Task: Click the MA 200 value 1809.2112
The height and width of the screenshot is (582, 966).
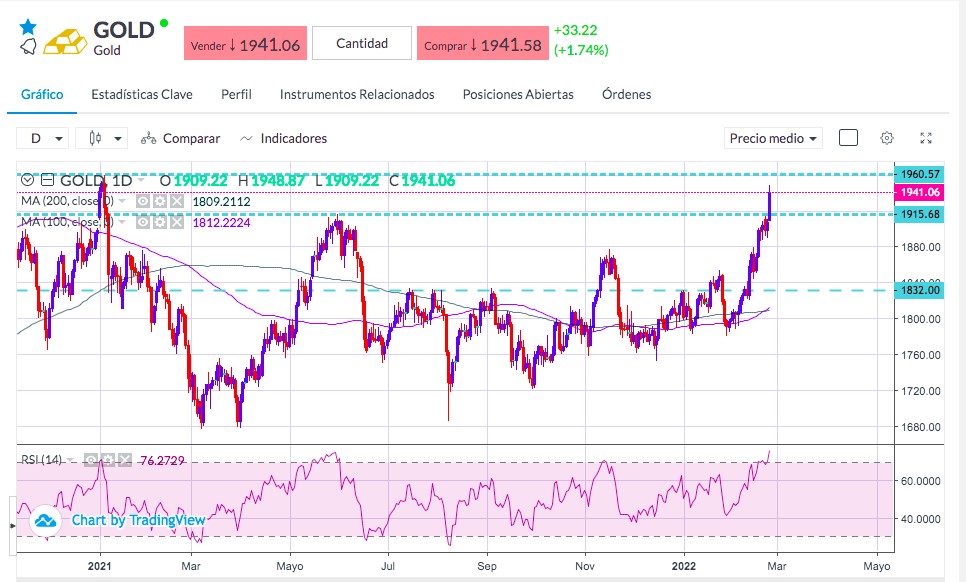Action: click(221, 201)
